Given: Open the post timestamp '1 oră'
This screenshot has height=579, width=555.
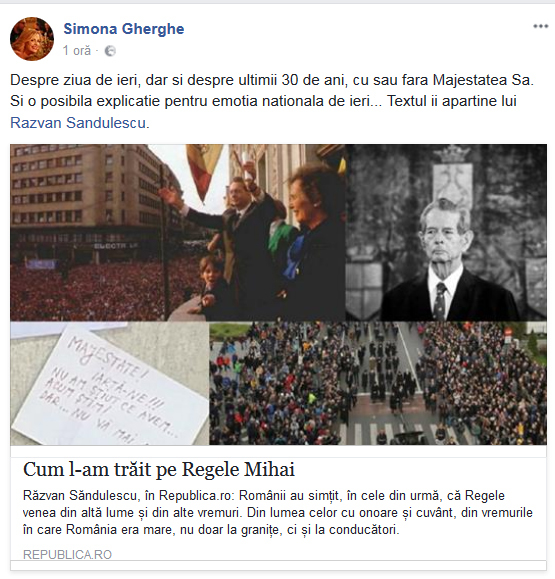Looking at the screenshot, I should tap(76, 51).
